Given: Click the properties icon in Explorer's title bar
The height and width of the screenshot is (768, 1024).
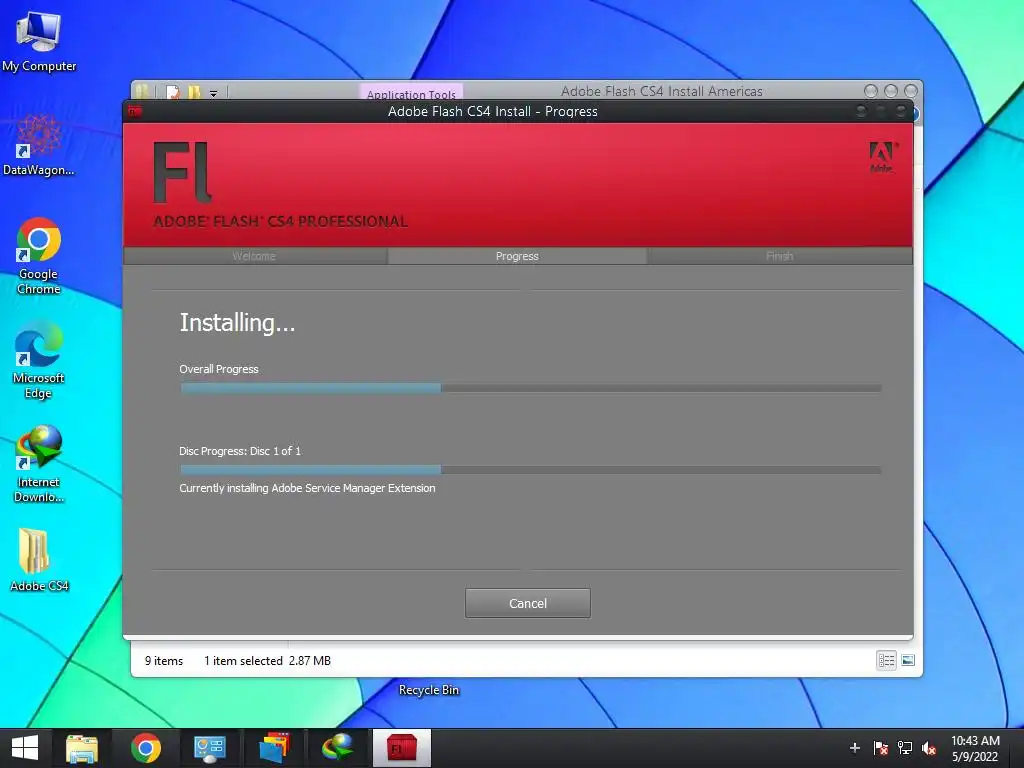Looking at the screenshot, I should (x=172, y=92).
